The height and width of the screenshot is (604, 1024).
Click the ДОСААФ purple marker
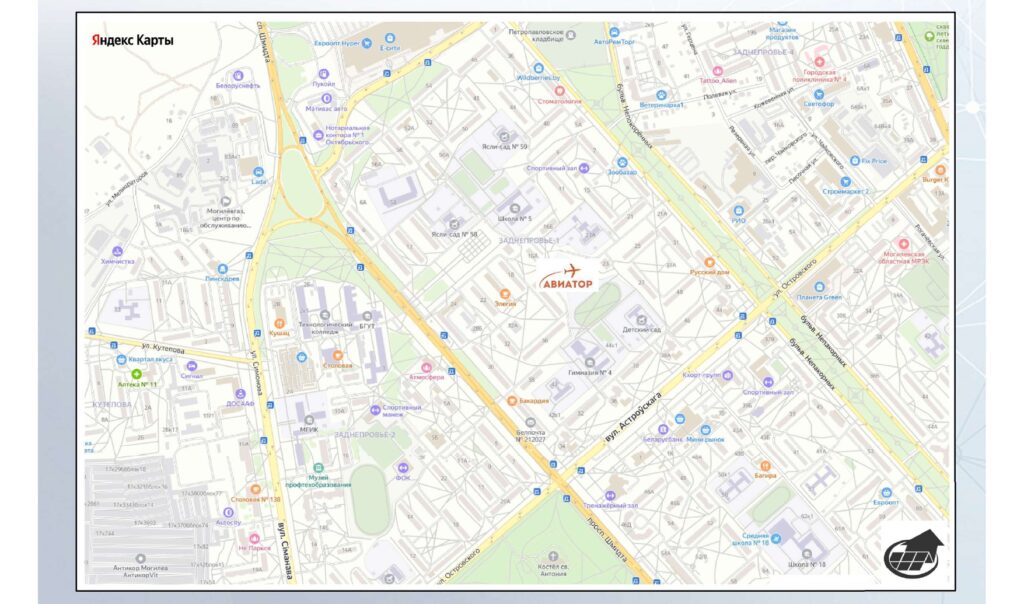(x=240, y=394)
